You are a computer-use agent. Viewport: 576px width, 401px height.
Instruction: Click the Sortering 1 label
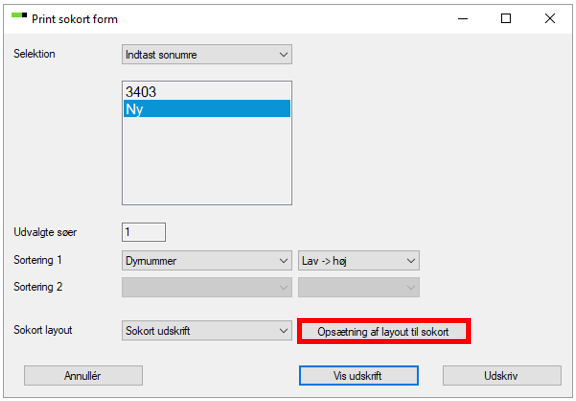38,260
